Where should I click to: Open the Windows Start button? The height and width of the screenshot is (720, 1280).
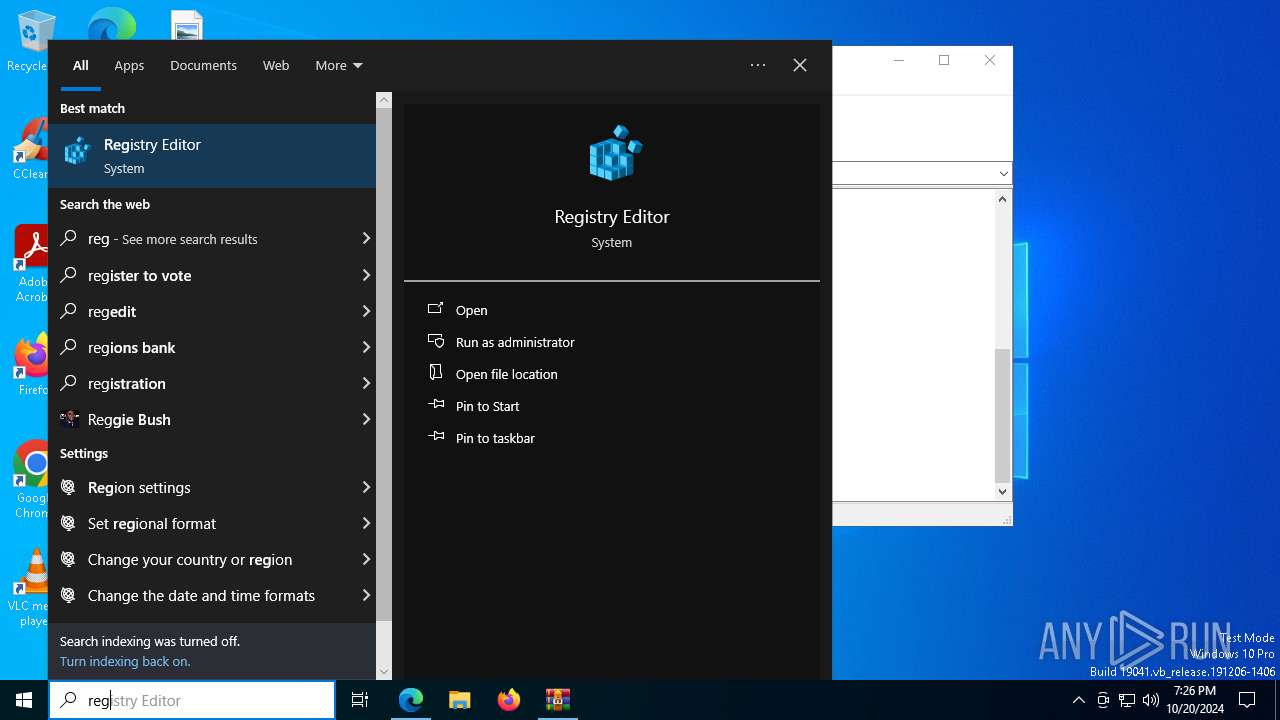pos(24,700)
